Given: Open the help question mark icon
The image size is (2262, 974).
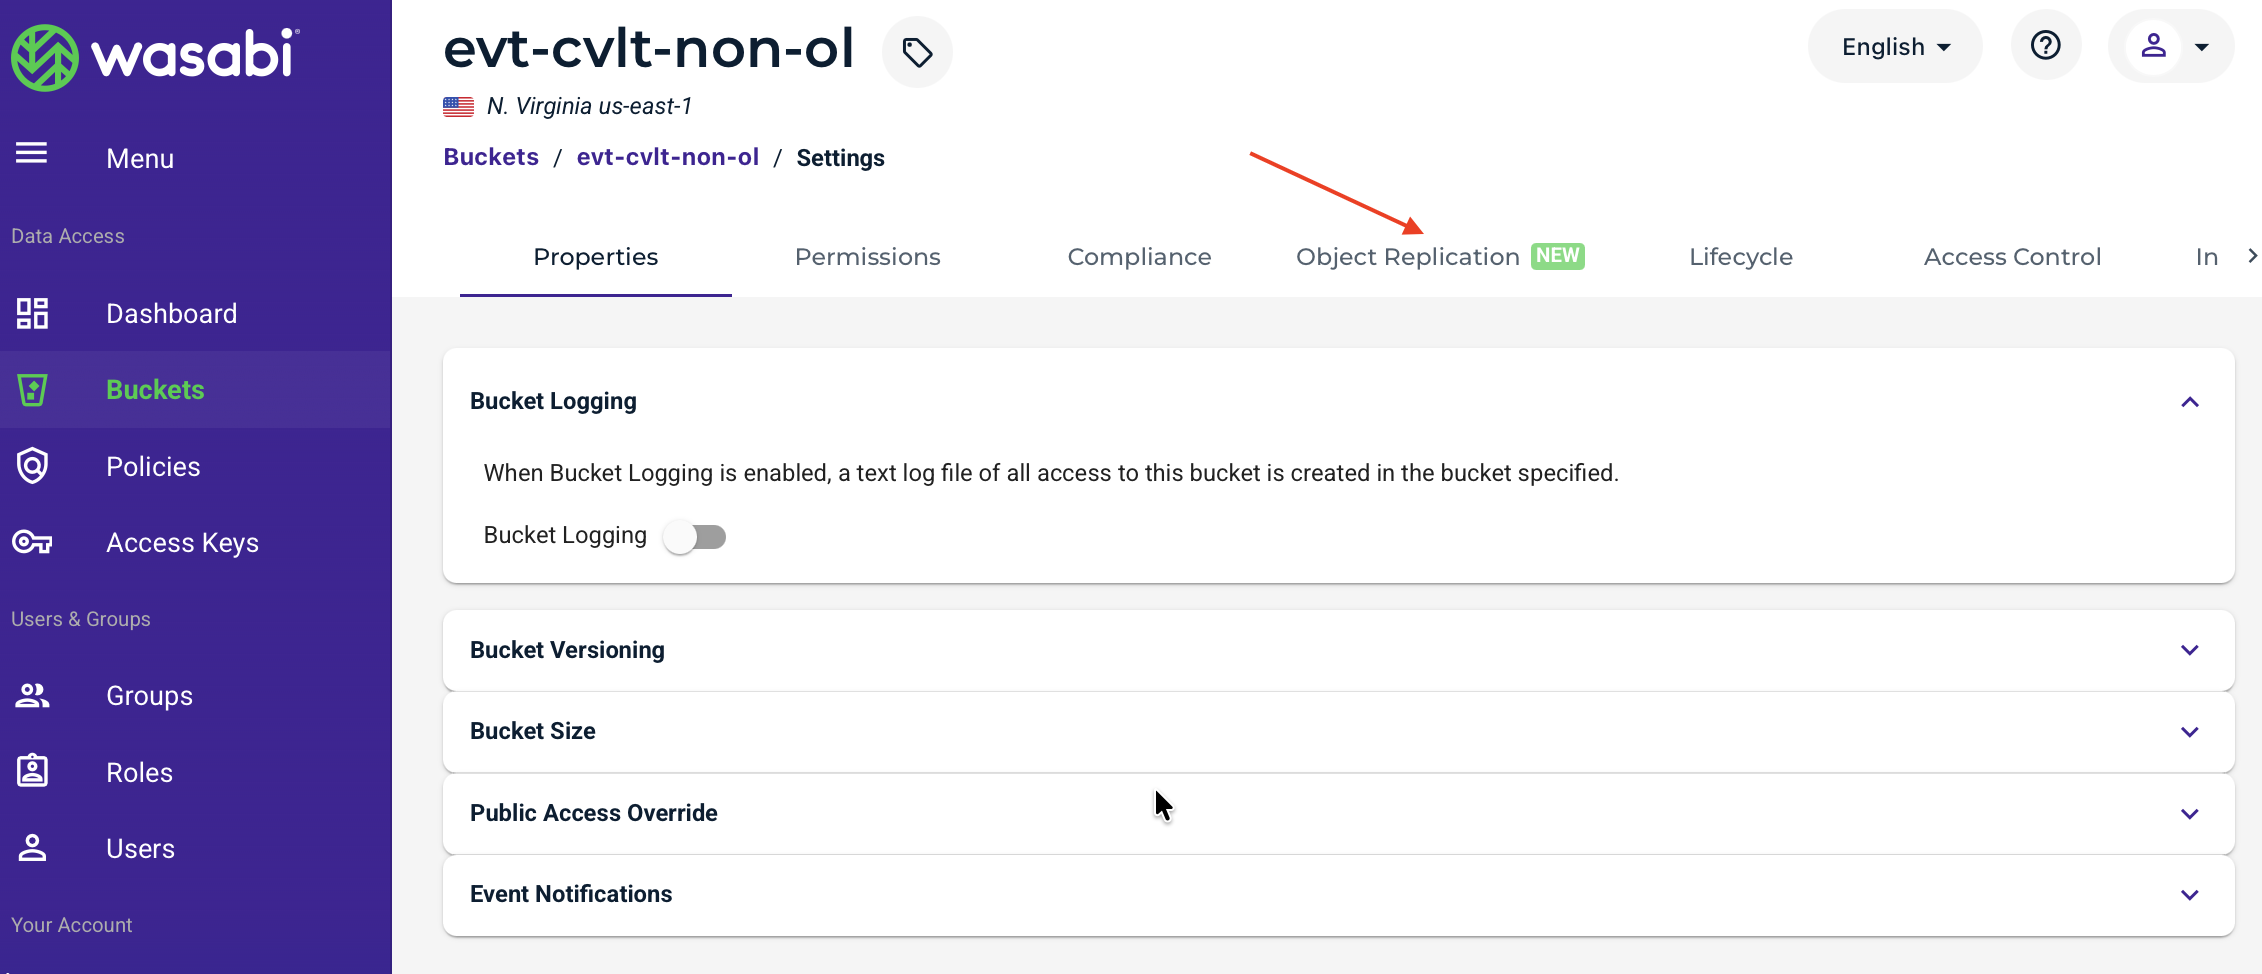Looking at the screenshot, I should coord(2046,46).
